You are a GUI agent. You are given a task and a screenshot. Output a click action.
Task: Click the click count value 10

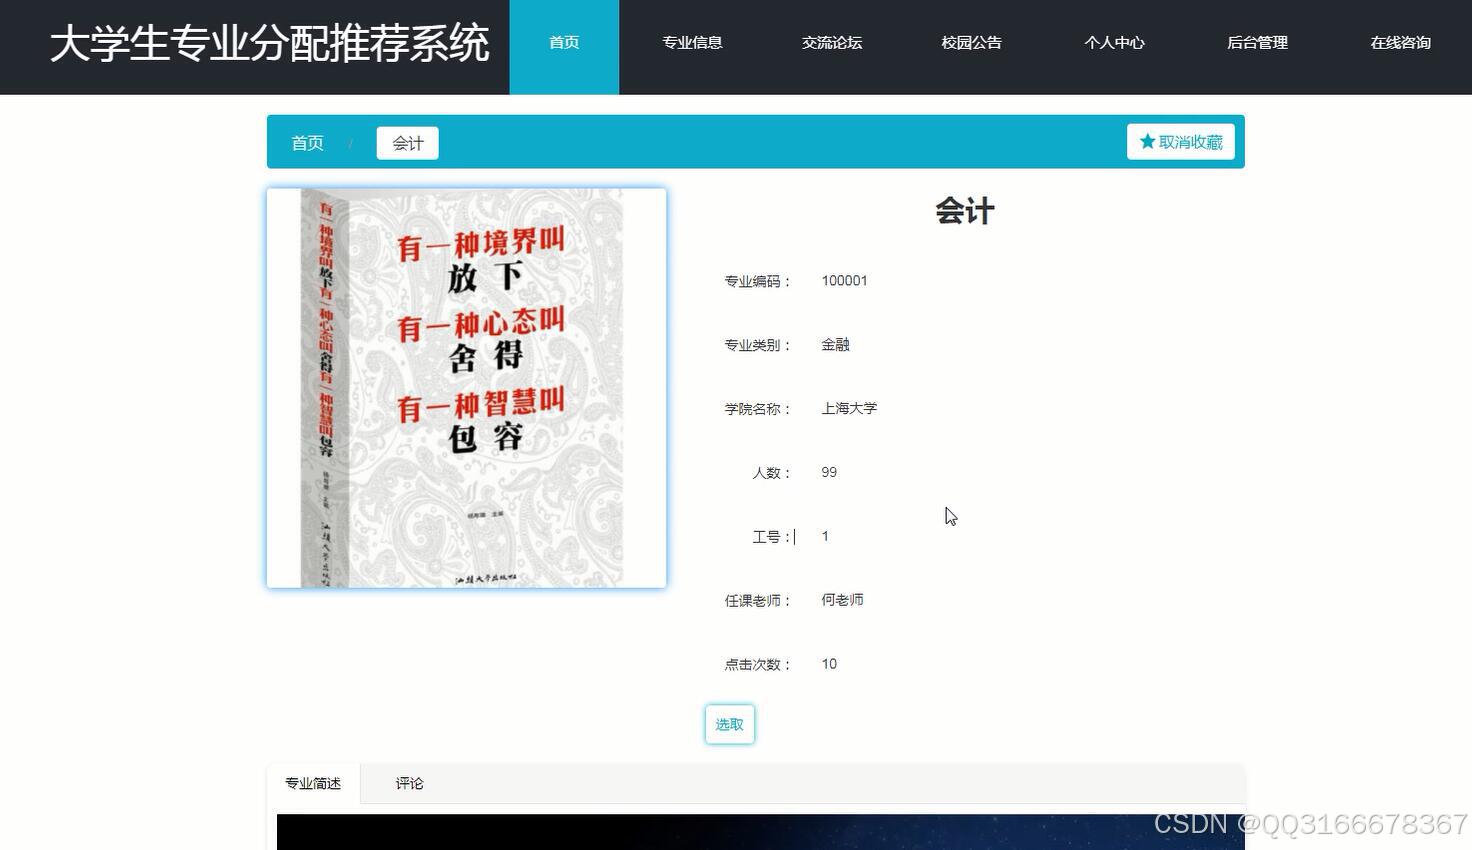point(829,664)
